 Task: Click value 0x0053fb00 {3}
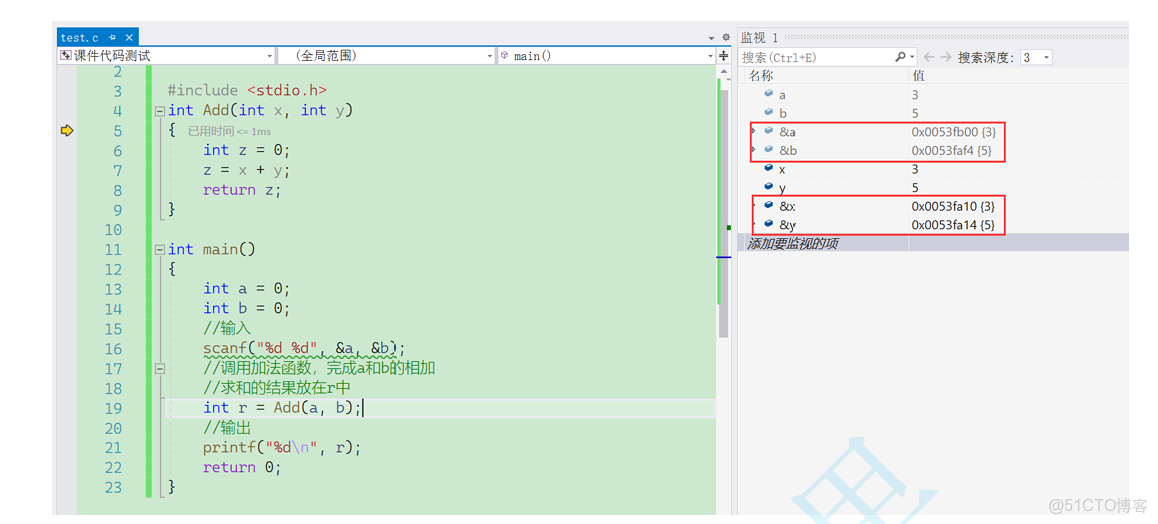point(956,131)
